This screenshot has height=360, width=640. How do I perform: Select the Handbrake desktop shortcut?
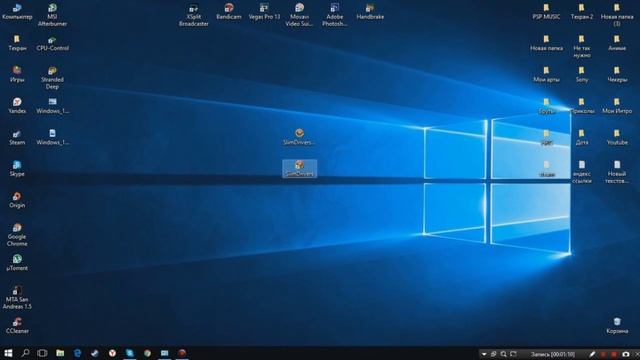pyautogui.click(x=370, y=11)
